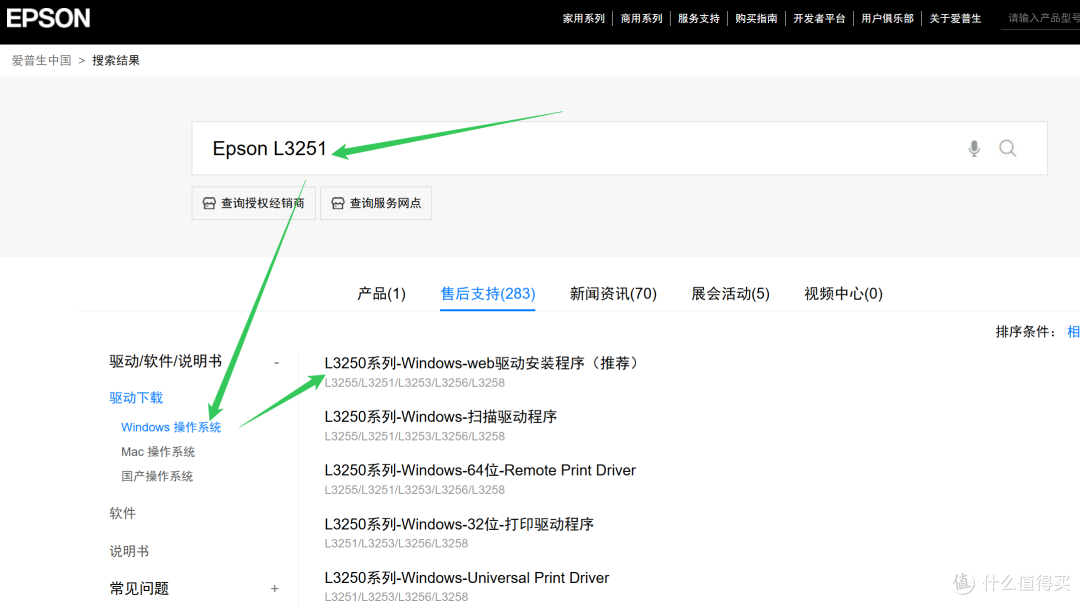Open the 用户俱乐部 menu
Viewport: 1080px width, 605px height.
point(887,19)
